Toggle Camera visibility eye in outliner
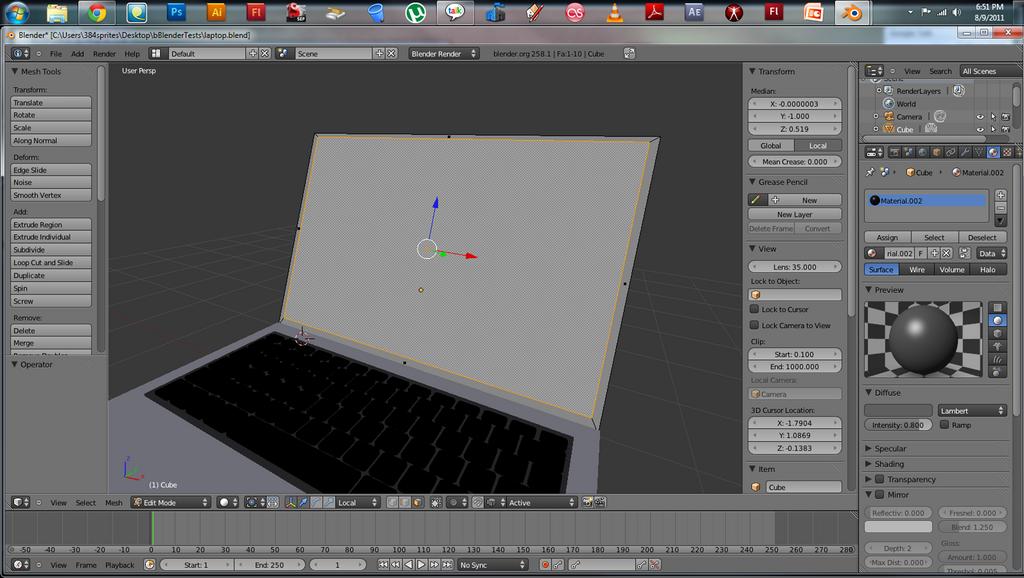Viewport: 1024px width, 578px height. point(980,117)
